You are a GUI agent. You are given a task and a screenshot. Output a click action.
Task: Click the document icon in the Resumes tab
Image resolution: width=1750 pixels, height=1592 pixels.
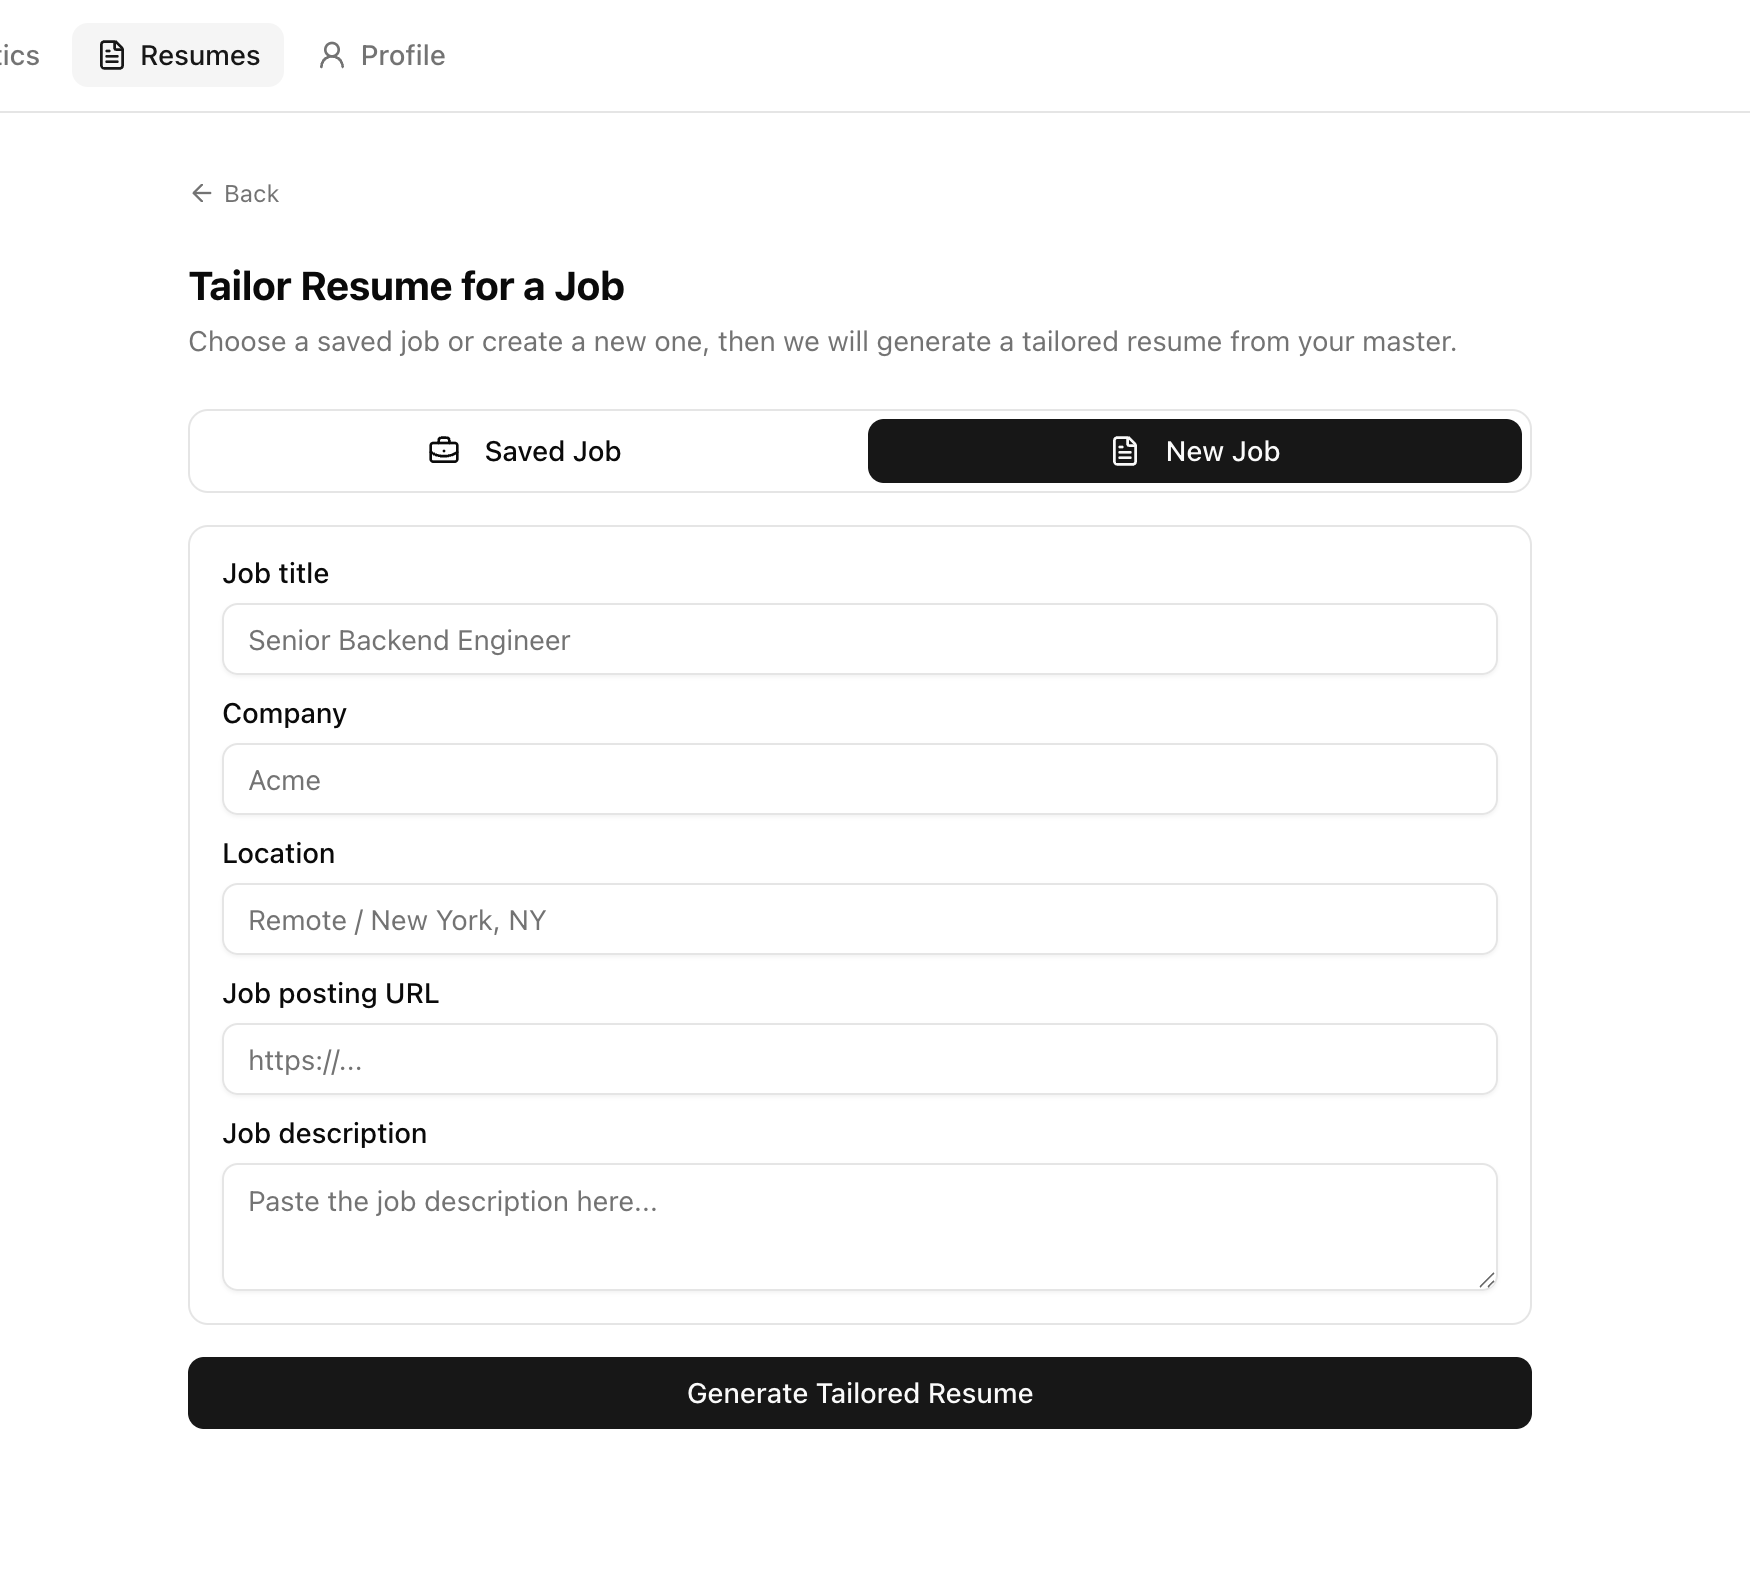[112, 55]
